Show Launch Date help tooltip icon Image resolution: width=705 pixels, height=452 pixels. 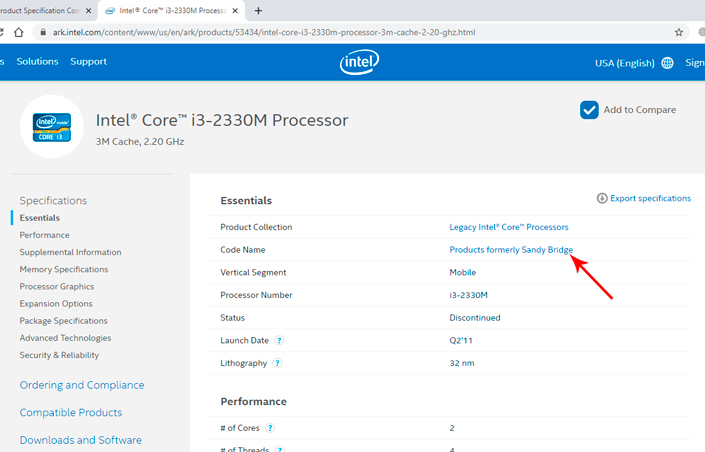(279, 340)
